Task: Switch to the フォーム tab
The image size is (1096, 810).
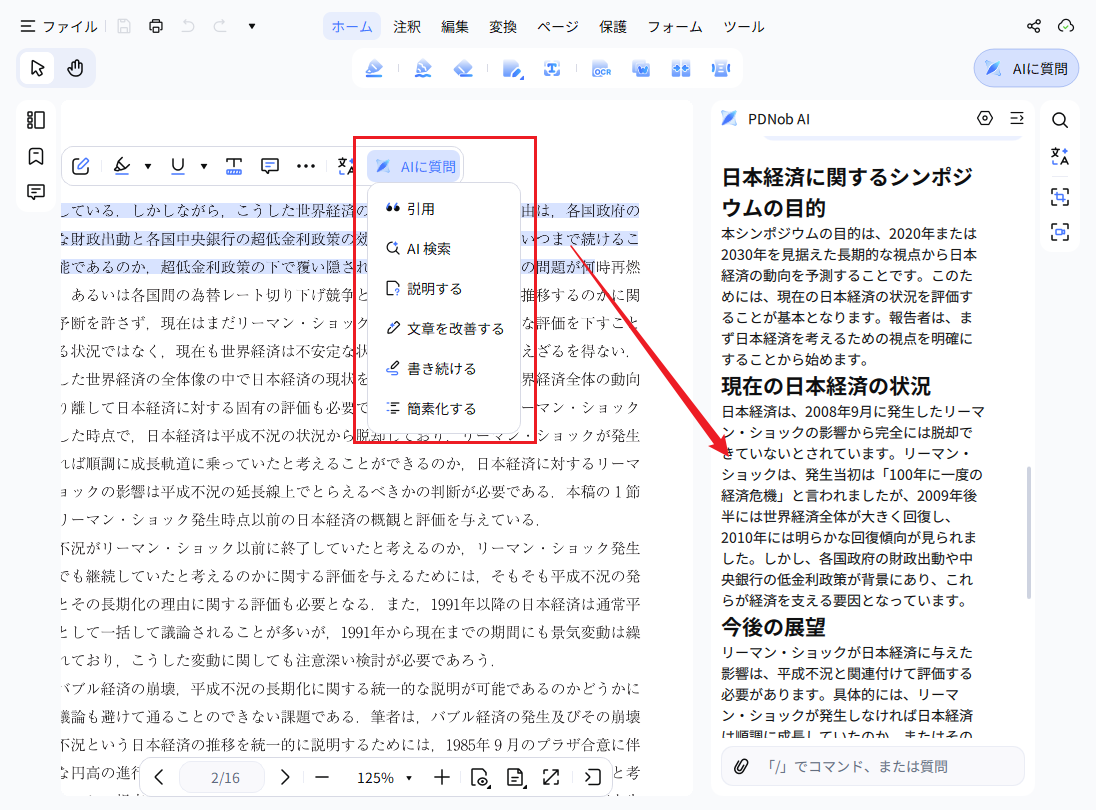Action: [x=675, y=27]
